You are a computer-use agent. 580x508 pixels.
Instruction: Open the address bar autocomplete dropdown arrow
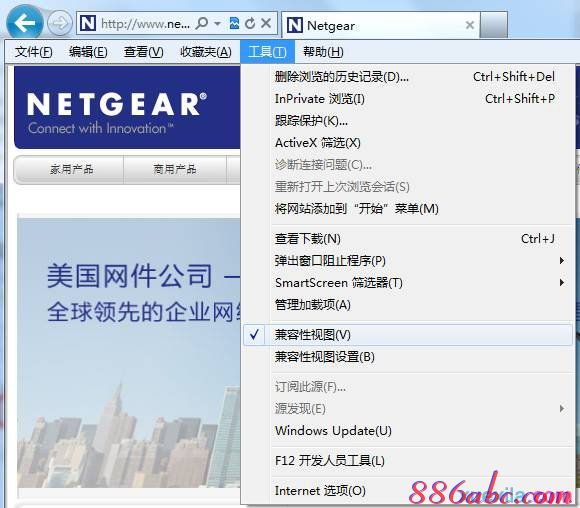[x=218, y=24]
